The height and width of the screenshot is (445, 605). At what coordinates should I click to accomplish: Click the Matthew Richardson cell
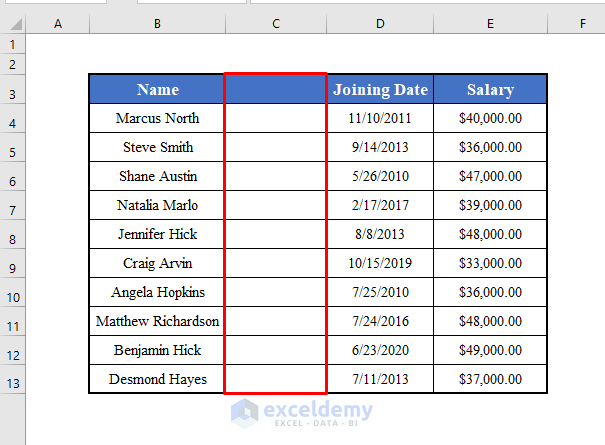coord(157,321)
